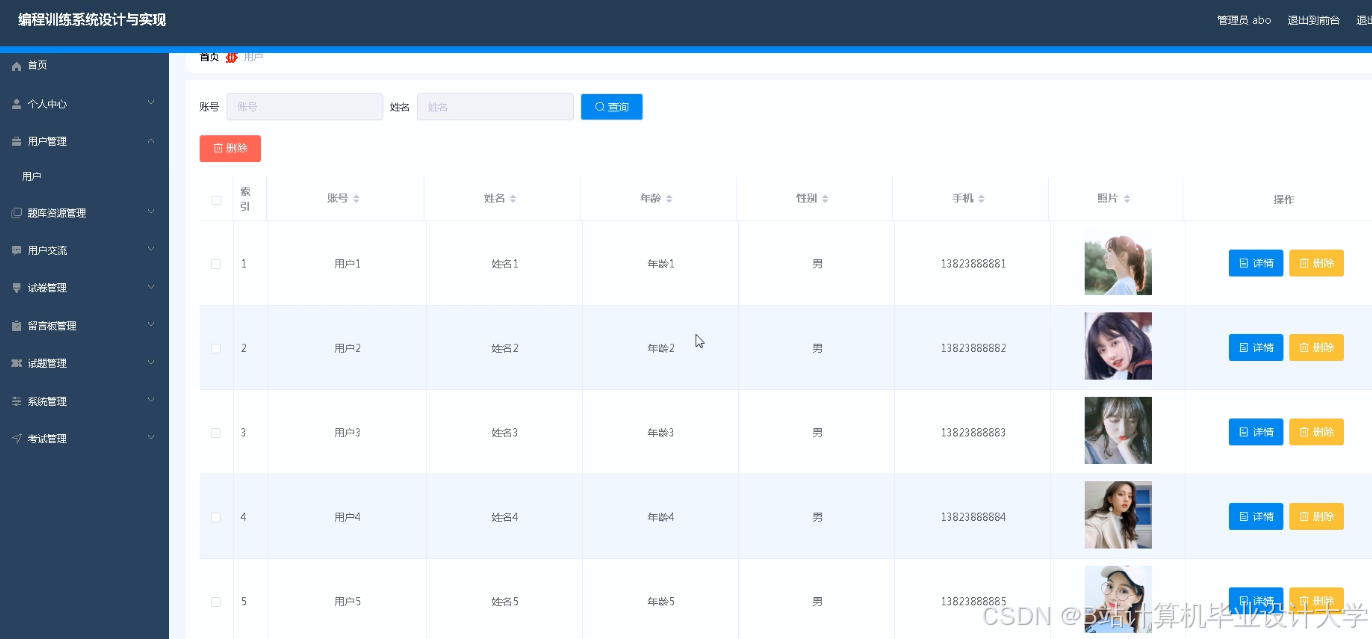
Task: Click the 账号 search input field
Action: point(305,107)
